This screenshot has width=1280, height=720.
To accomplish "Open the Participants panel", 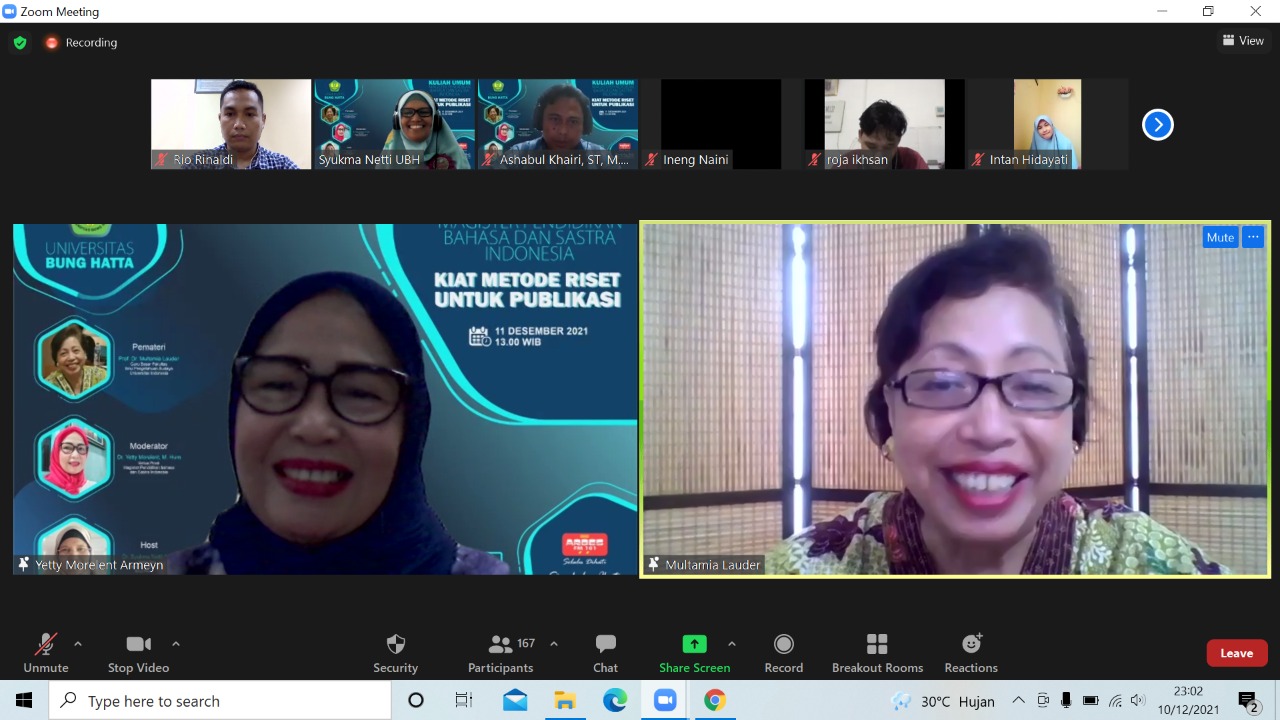I will 501,652.
